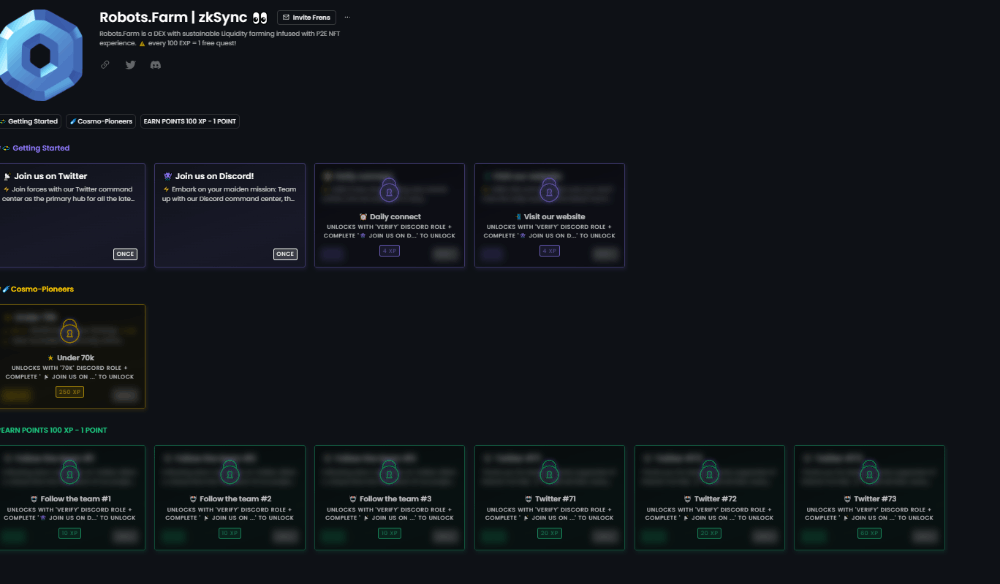This screenshot has height=584, width=1000.
Task: Click ONCE badge on the Discord quest card
Action: pos(285,254)
